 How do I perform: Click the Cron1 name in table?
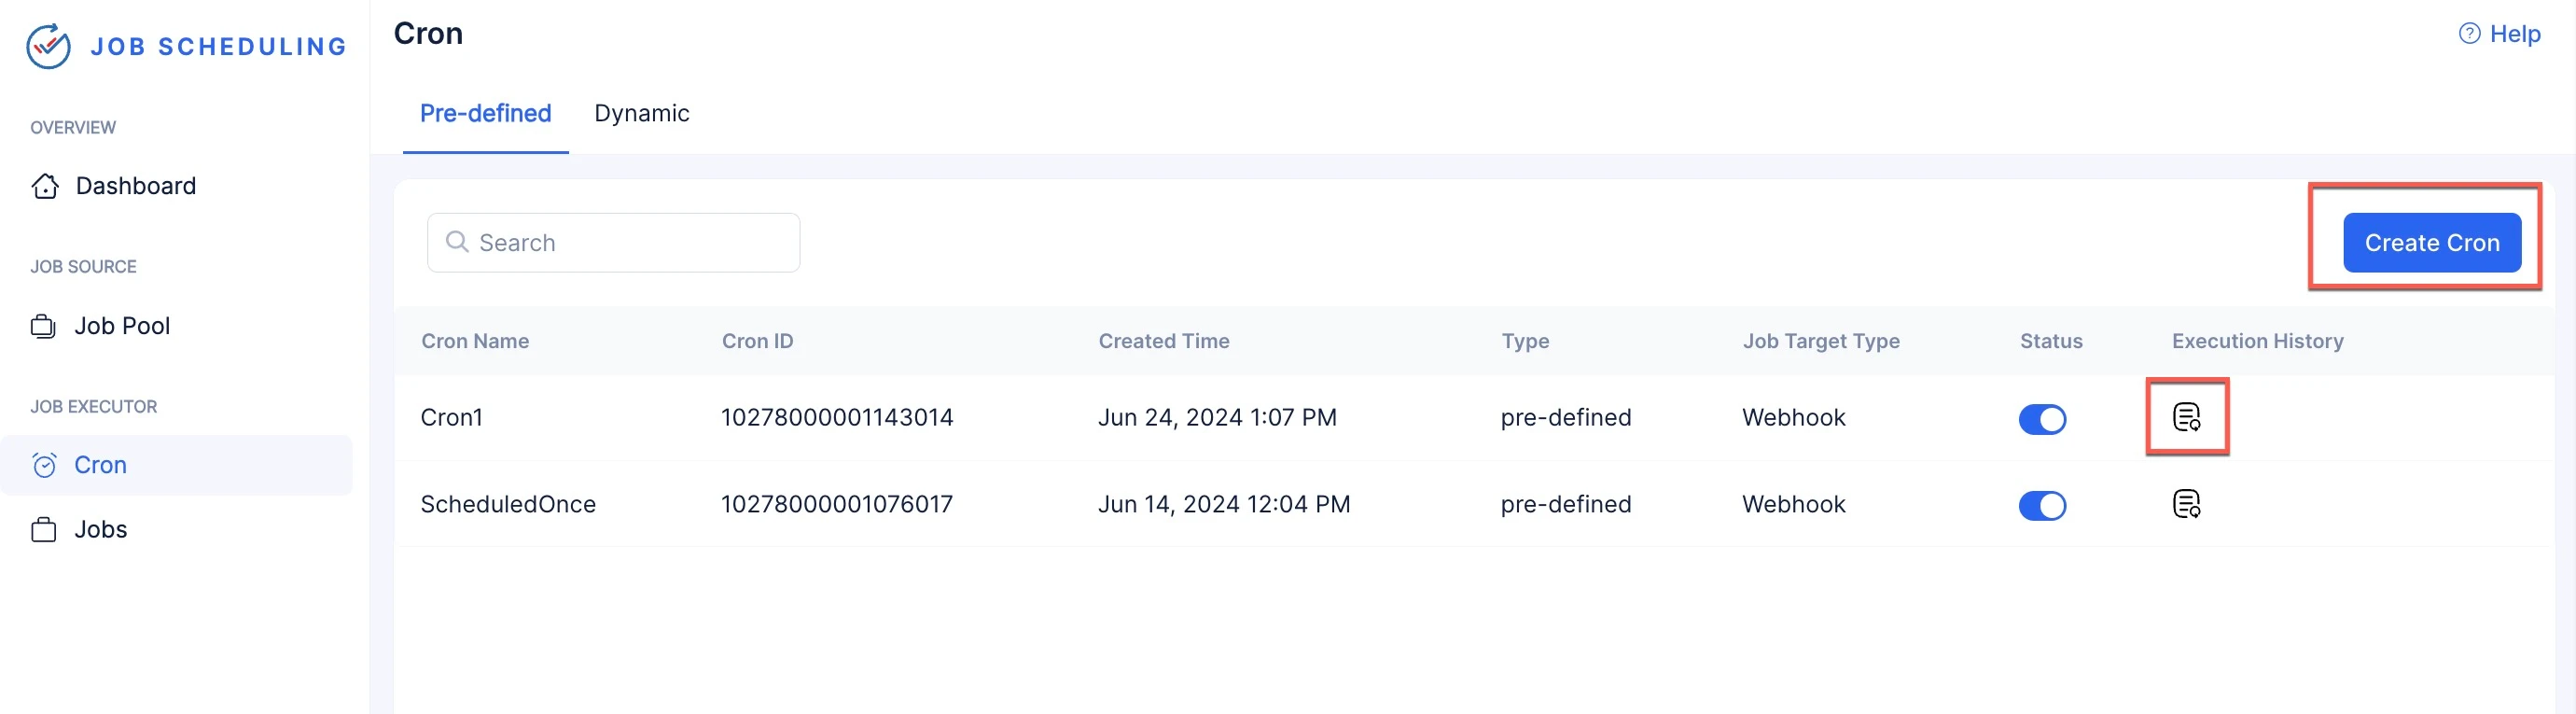pos(452,417)
